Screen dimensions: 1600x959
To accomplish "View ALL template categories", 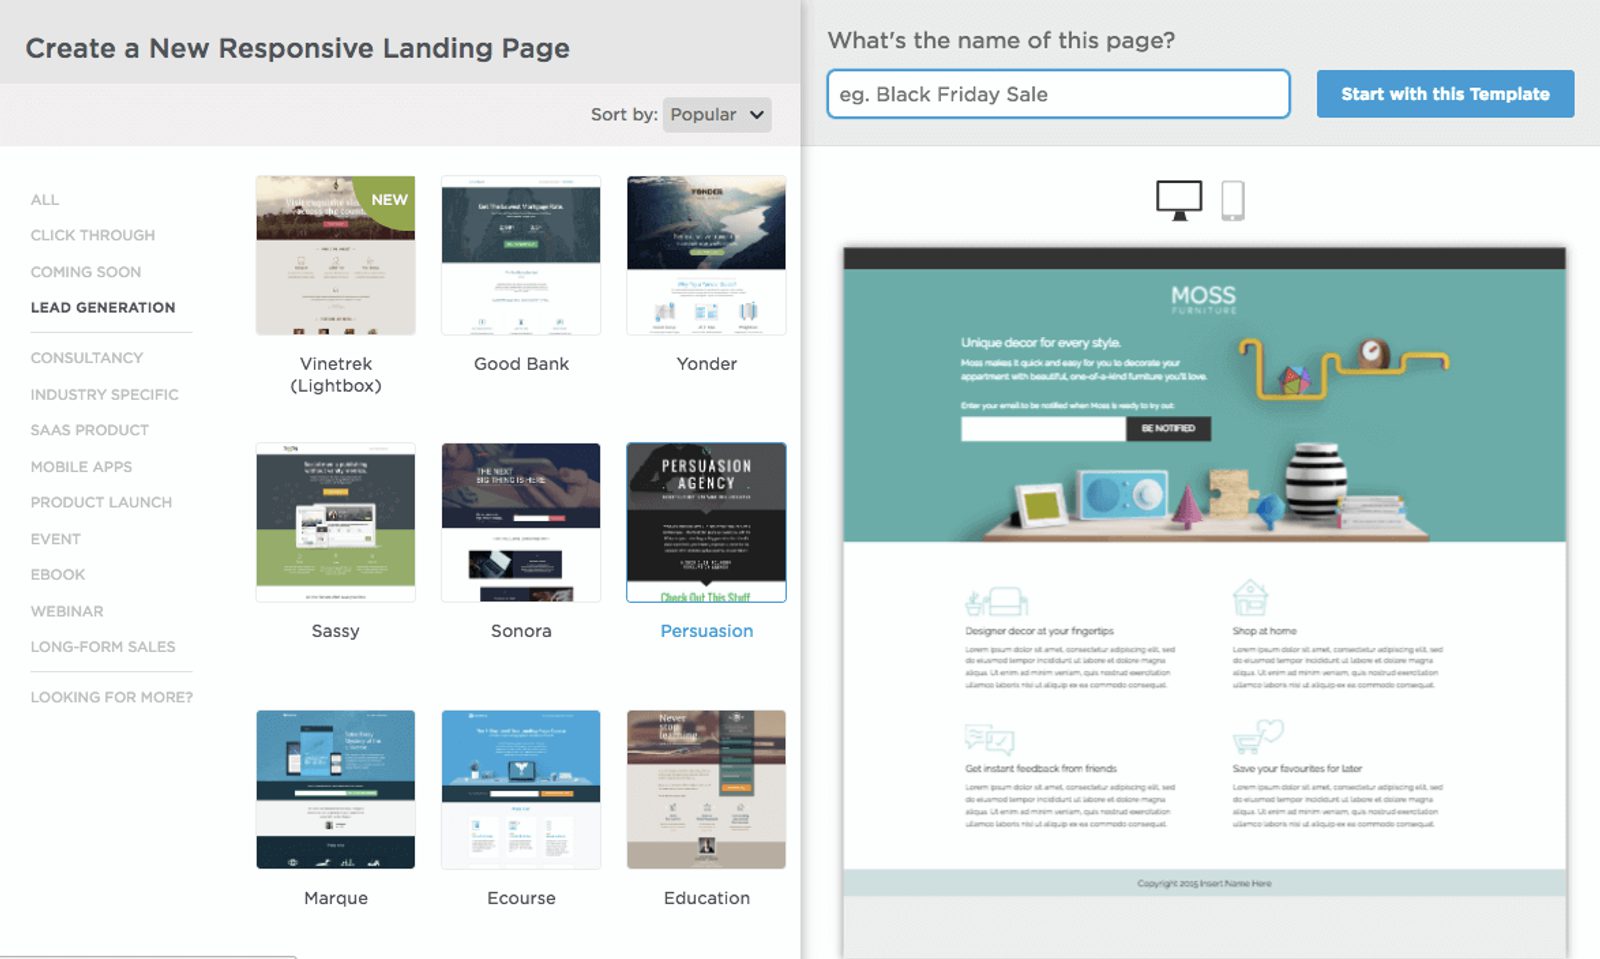I will [x=44, y=199].
